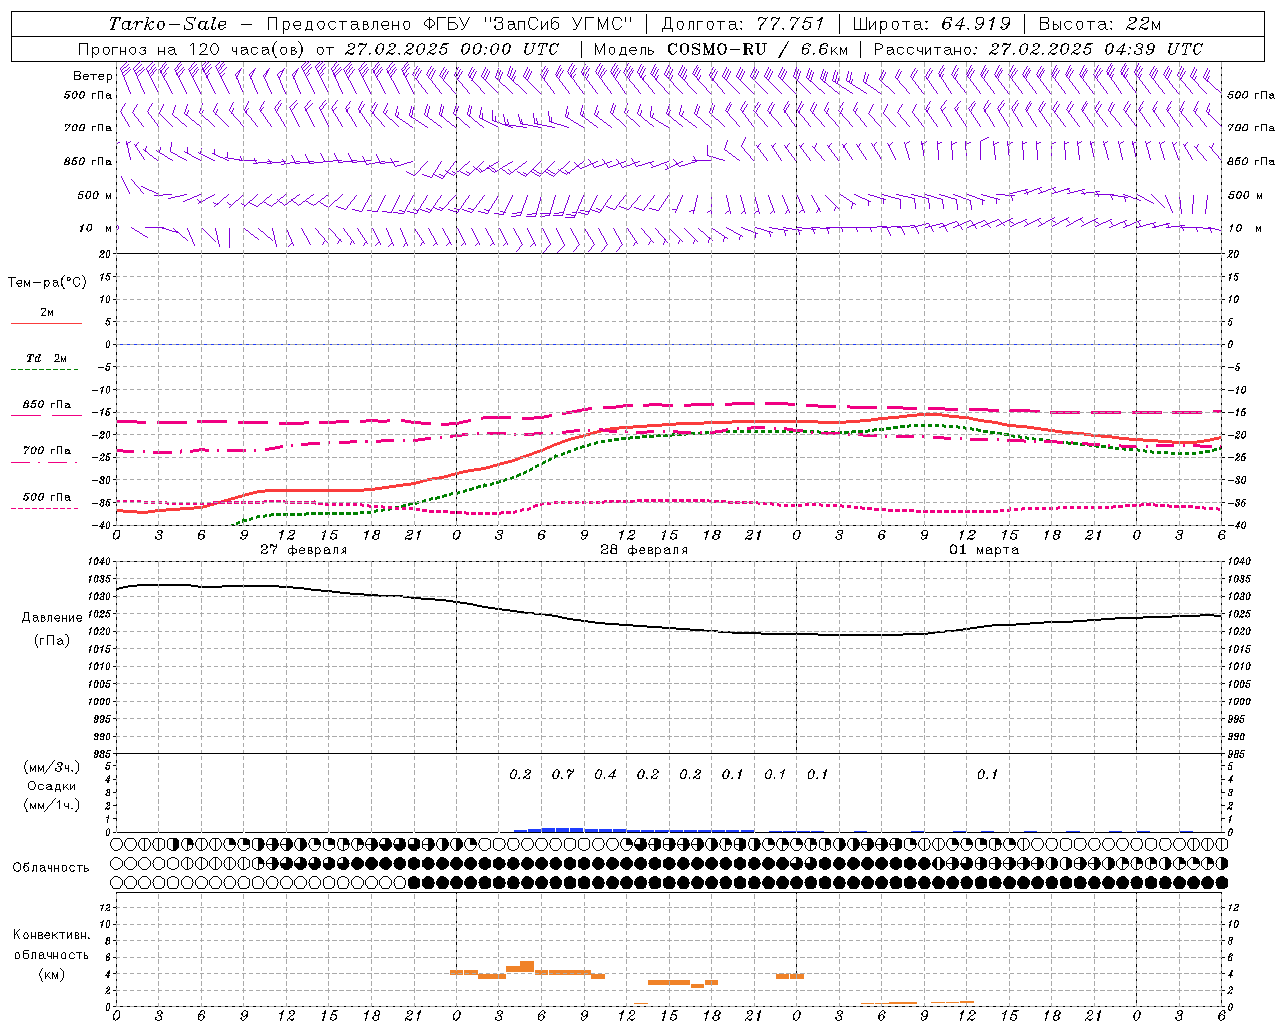Image resolution: width=1280 pixels, height=1024 pixels.
Task: Click the ФГБУ "ЗапСиб УГМС" provider text
Action: (x=529, y=24)
